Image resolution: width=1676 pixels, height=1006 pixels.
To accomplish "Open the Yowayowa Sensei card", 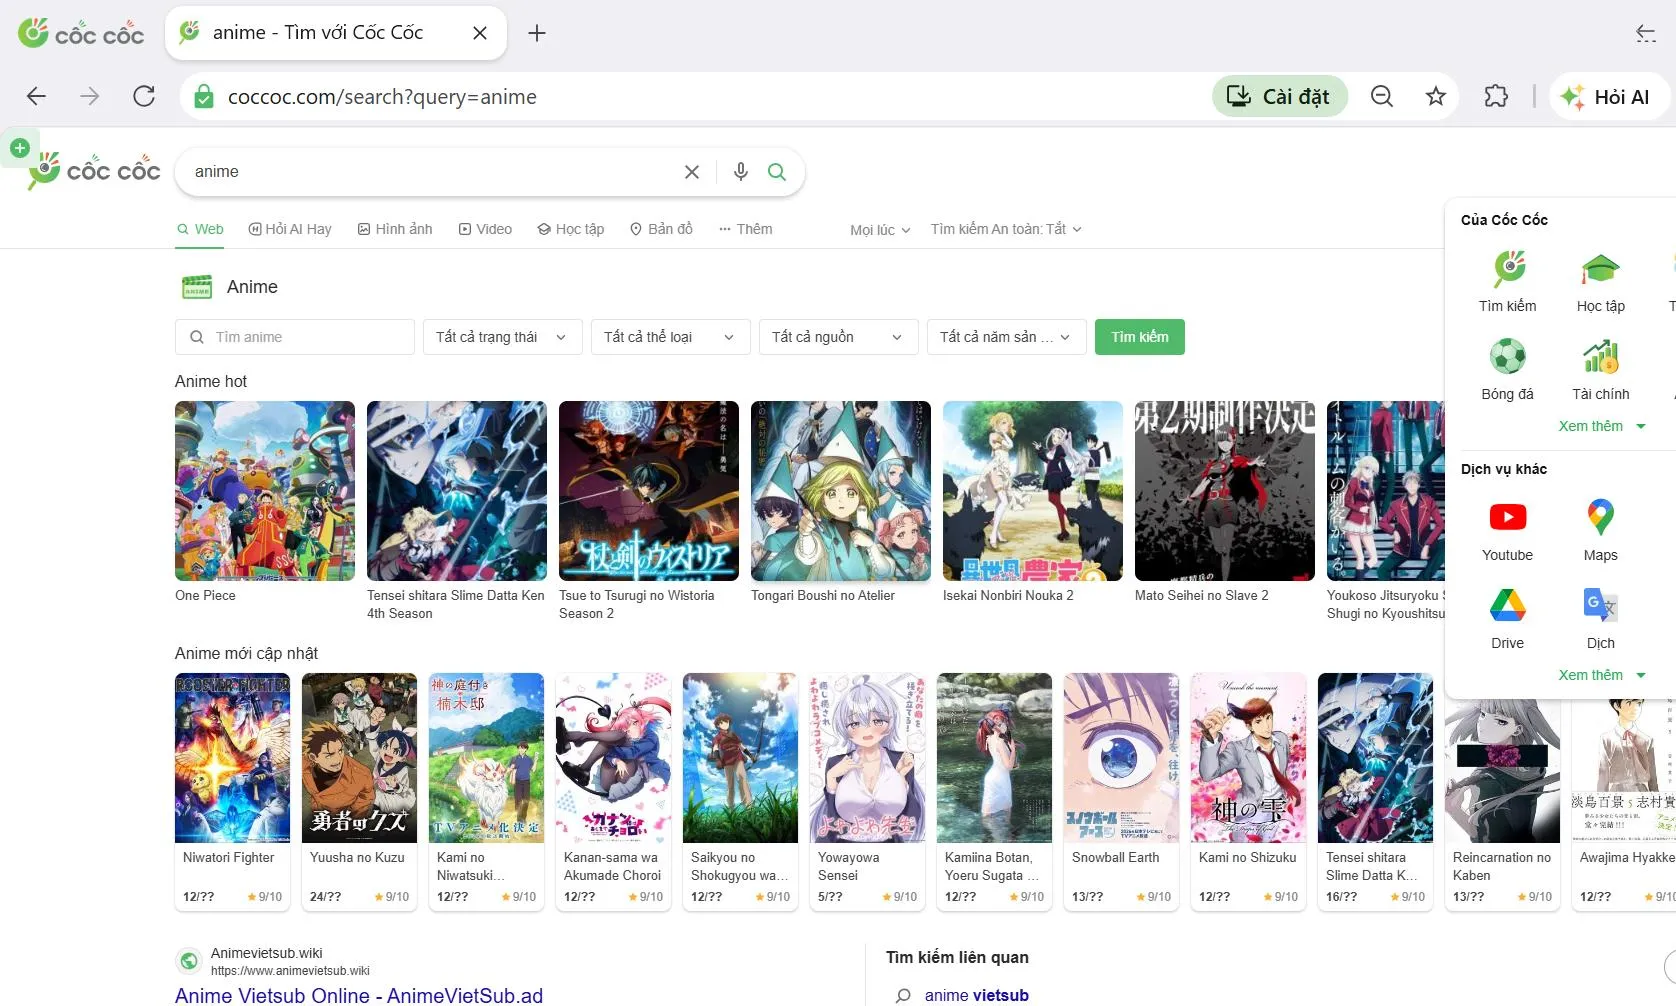I will [868, 791].
